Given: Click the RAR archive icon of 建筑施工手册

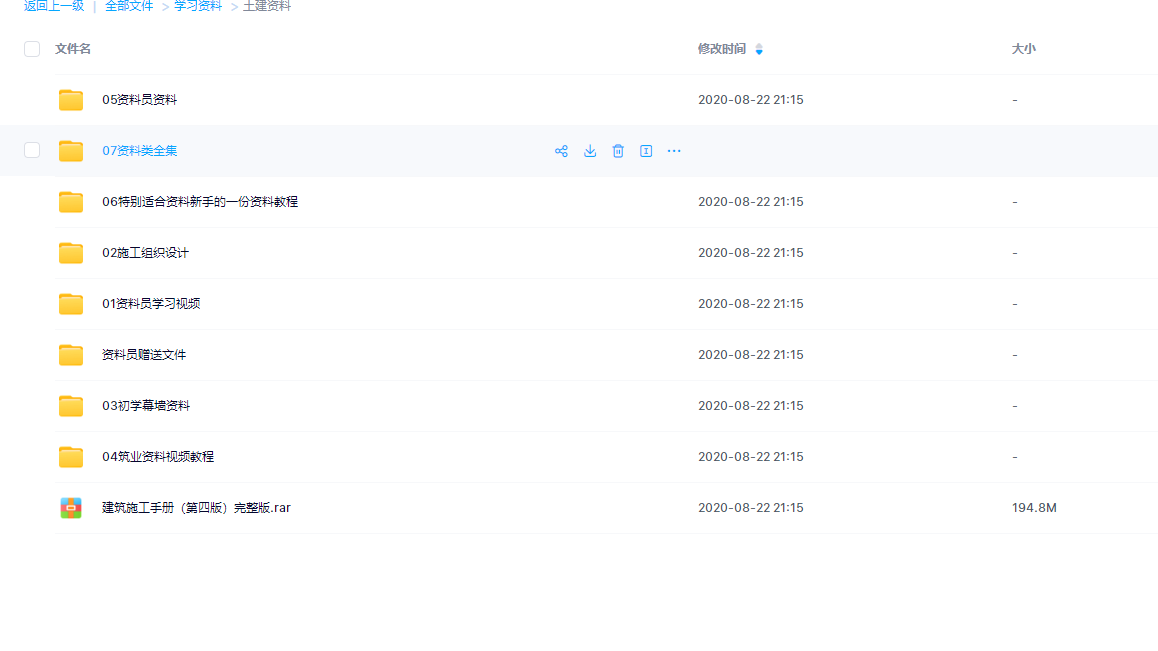Looking at the screenshot, I should 71,508.
